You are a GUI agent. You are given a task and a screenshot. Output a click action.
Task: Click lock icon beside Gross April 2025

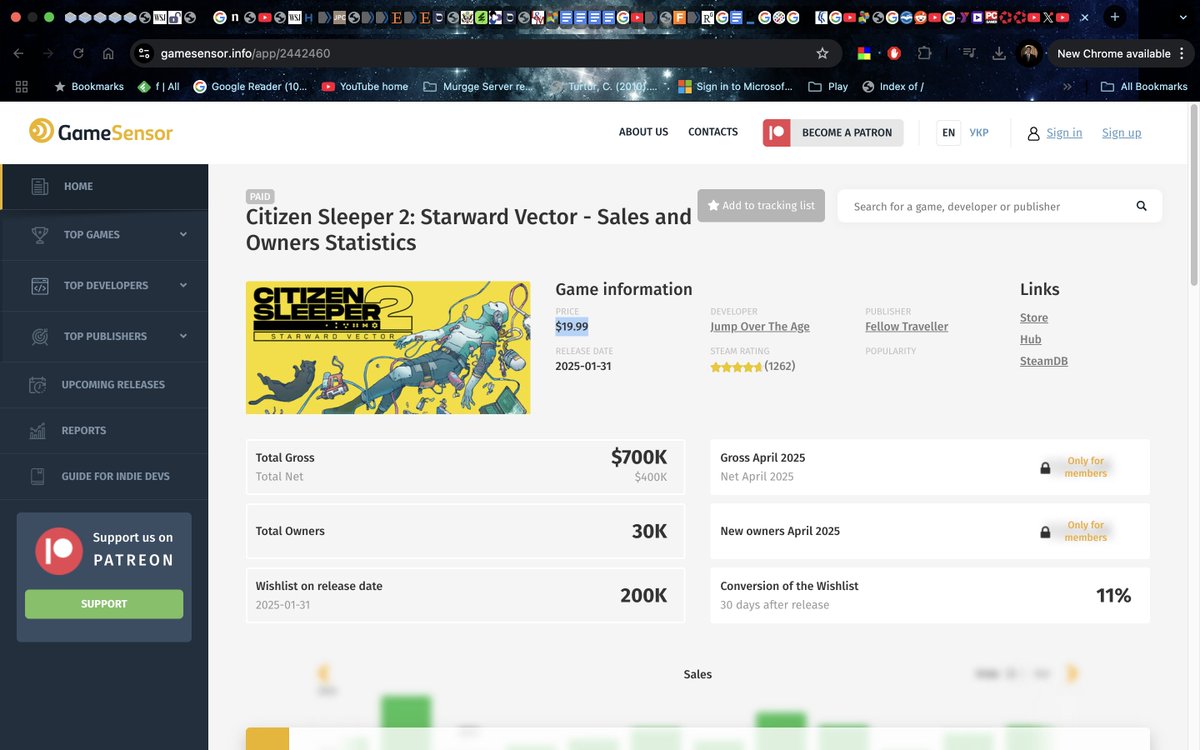[1045, 468]
